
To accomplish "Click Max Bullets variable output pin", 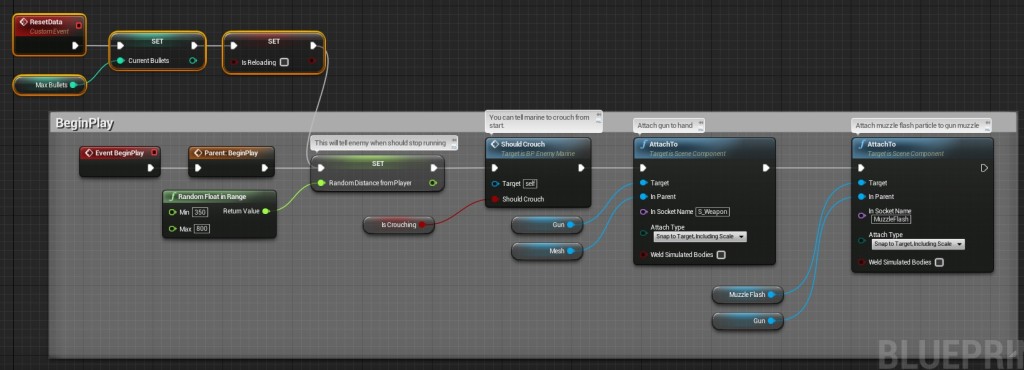I will pyautogui.click(x=73, y=85).
